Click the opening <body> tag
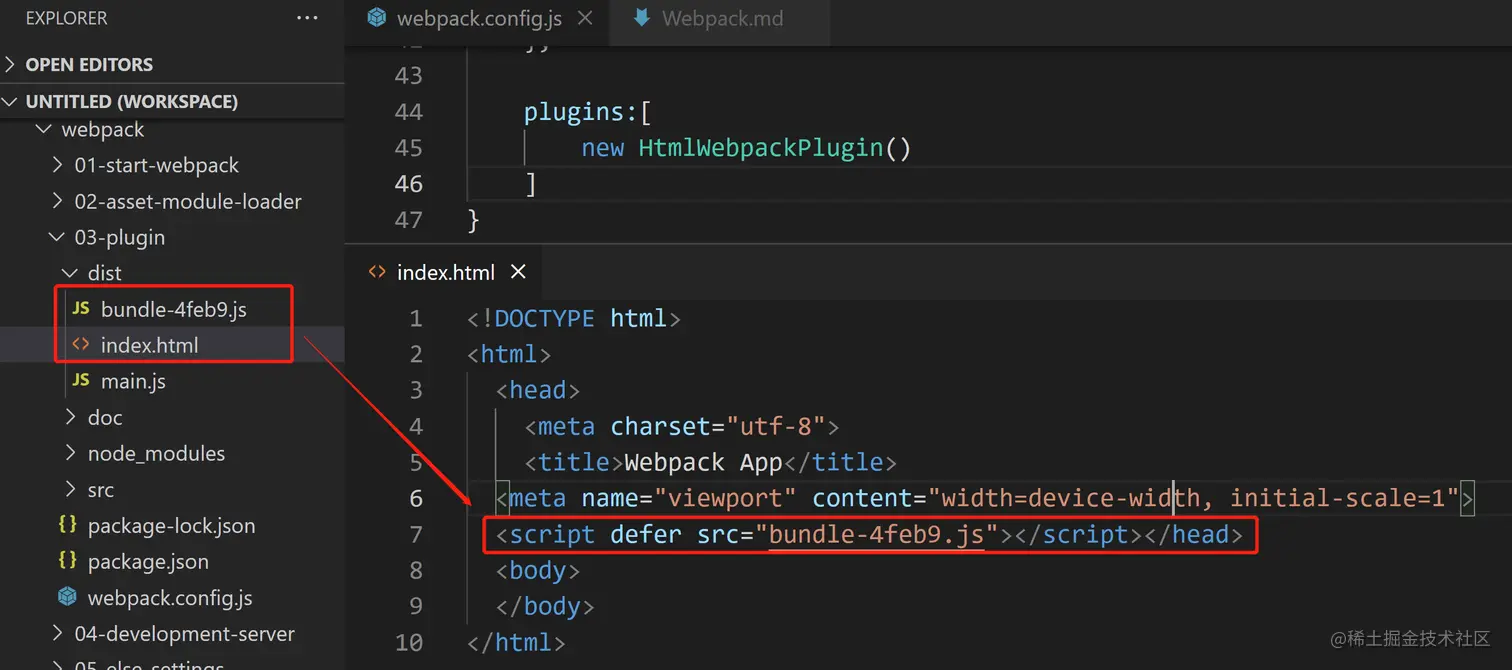Image resolution: width=1512 pixels, height=670 pixels. coord(537,570)
